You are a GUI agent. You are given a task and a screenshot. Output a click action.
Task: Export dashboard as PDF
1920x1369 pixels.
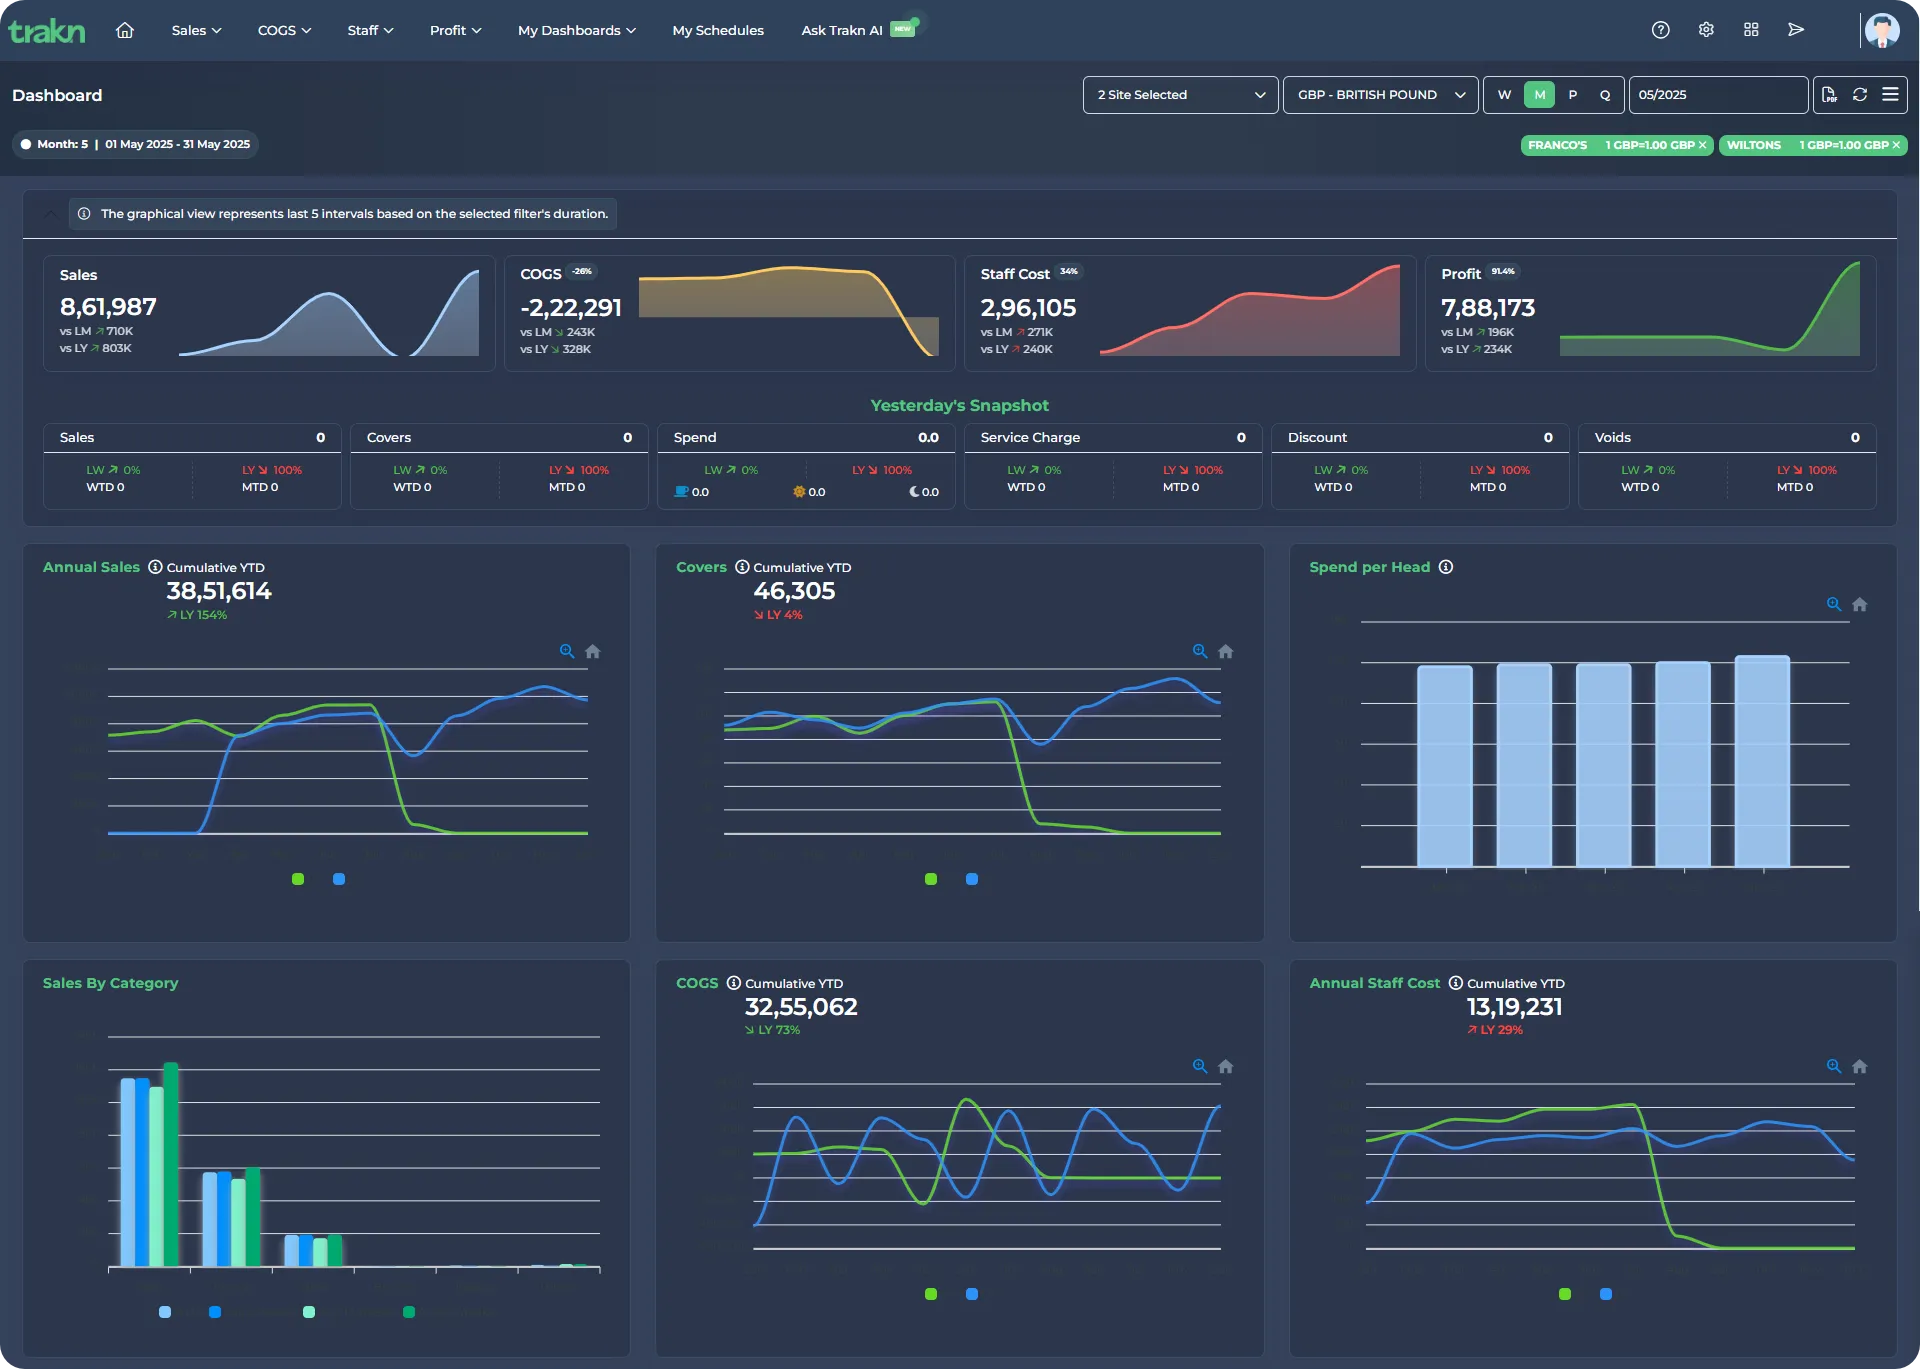[x=1829, y=94]
